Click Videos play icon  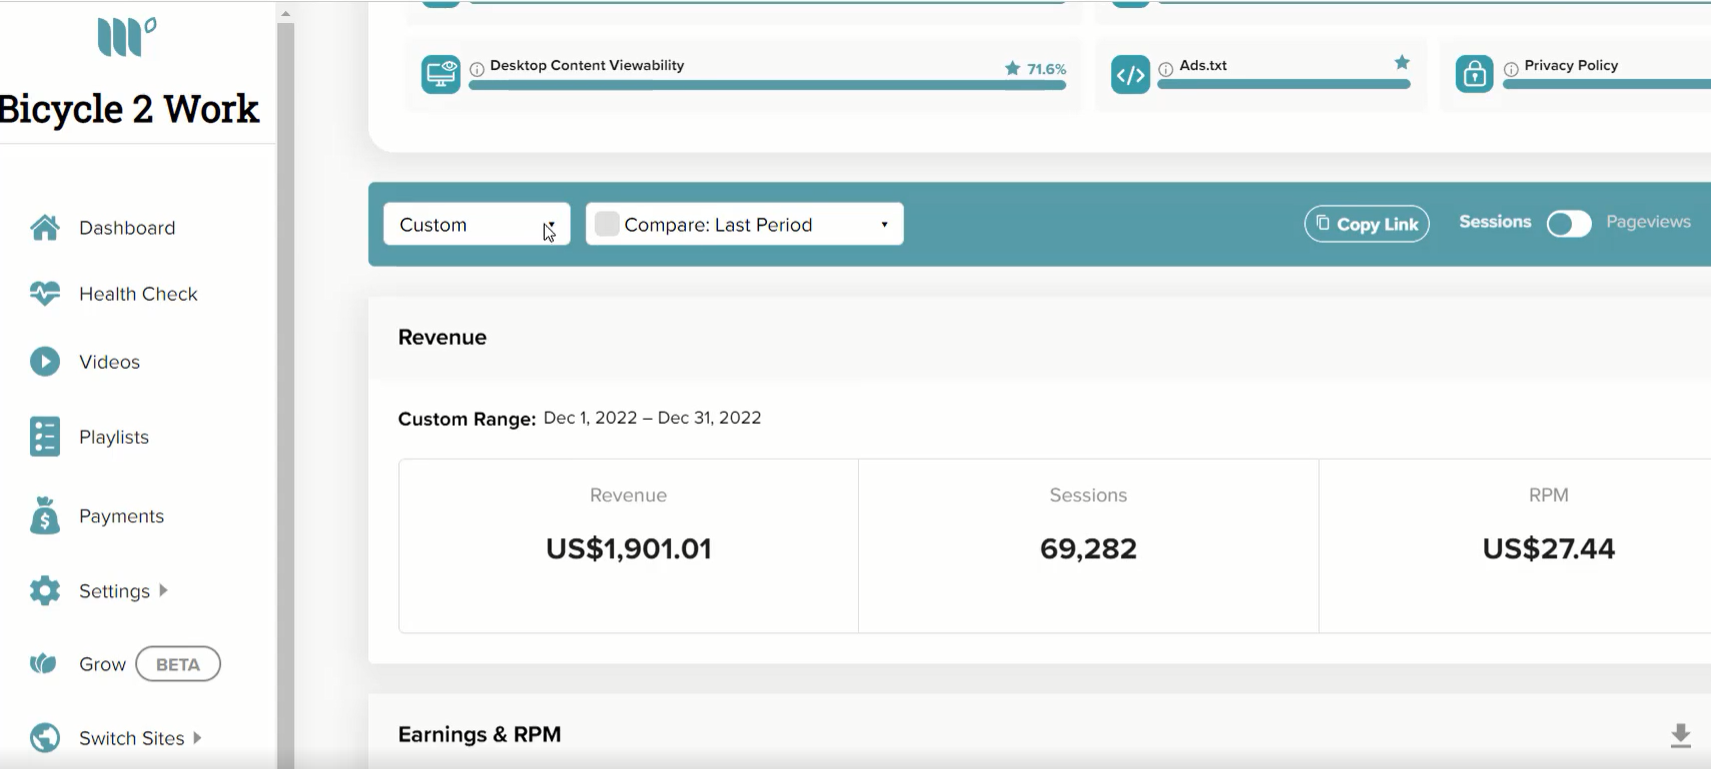click(x=44, y=361)
